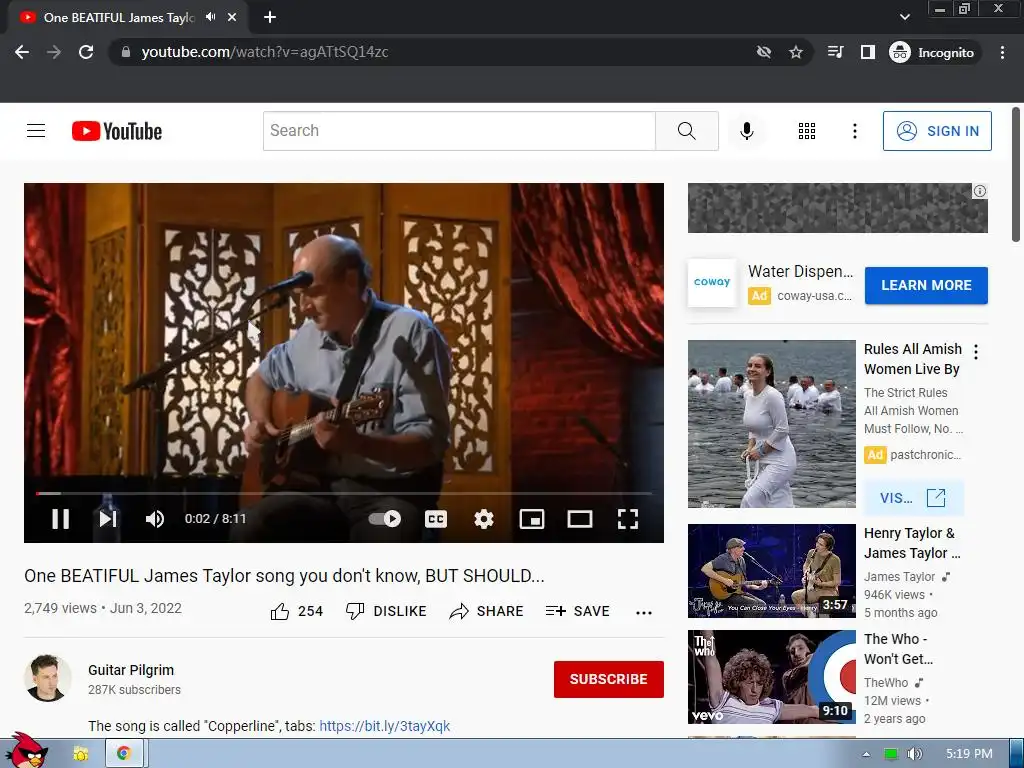Skip to the next video
Screen dimensions: 1024x768
click(108, 519)
